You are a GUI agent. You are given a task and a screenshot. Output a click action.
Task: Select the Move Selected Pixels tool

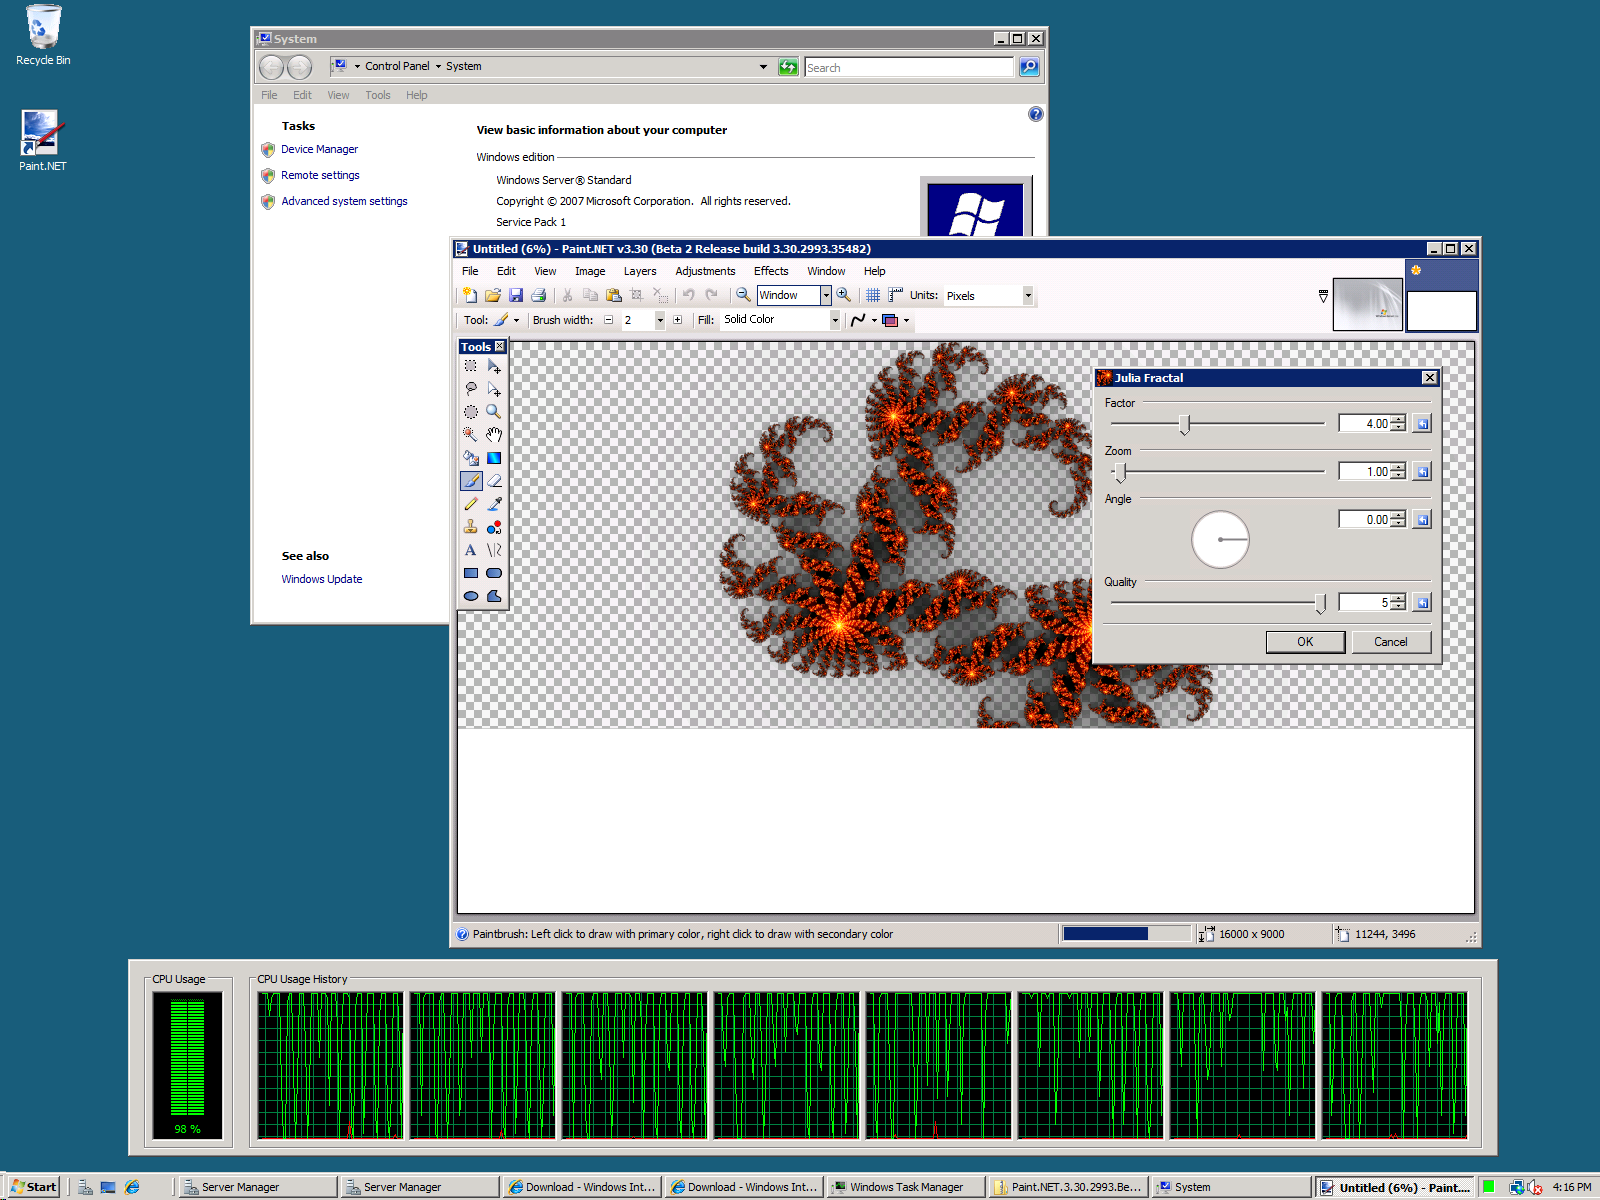[494, 366]
